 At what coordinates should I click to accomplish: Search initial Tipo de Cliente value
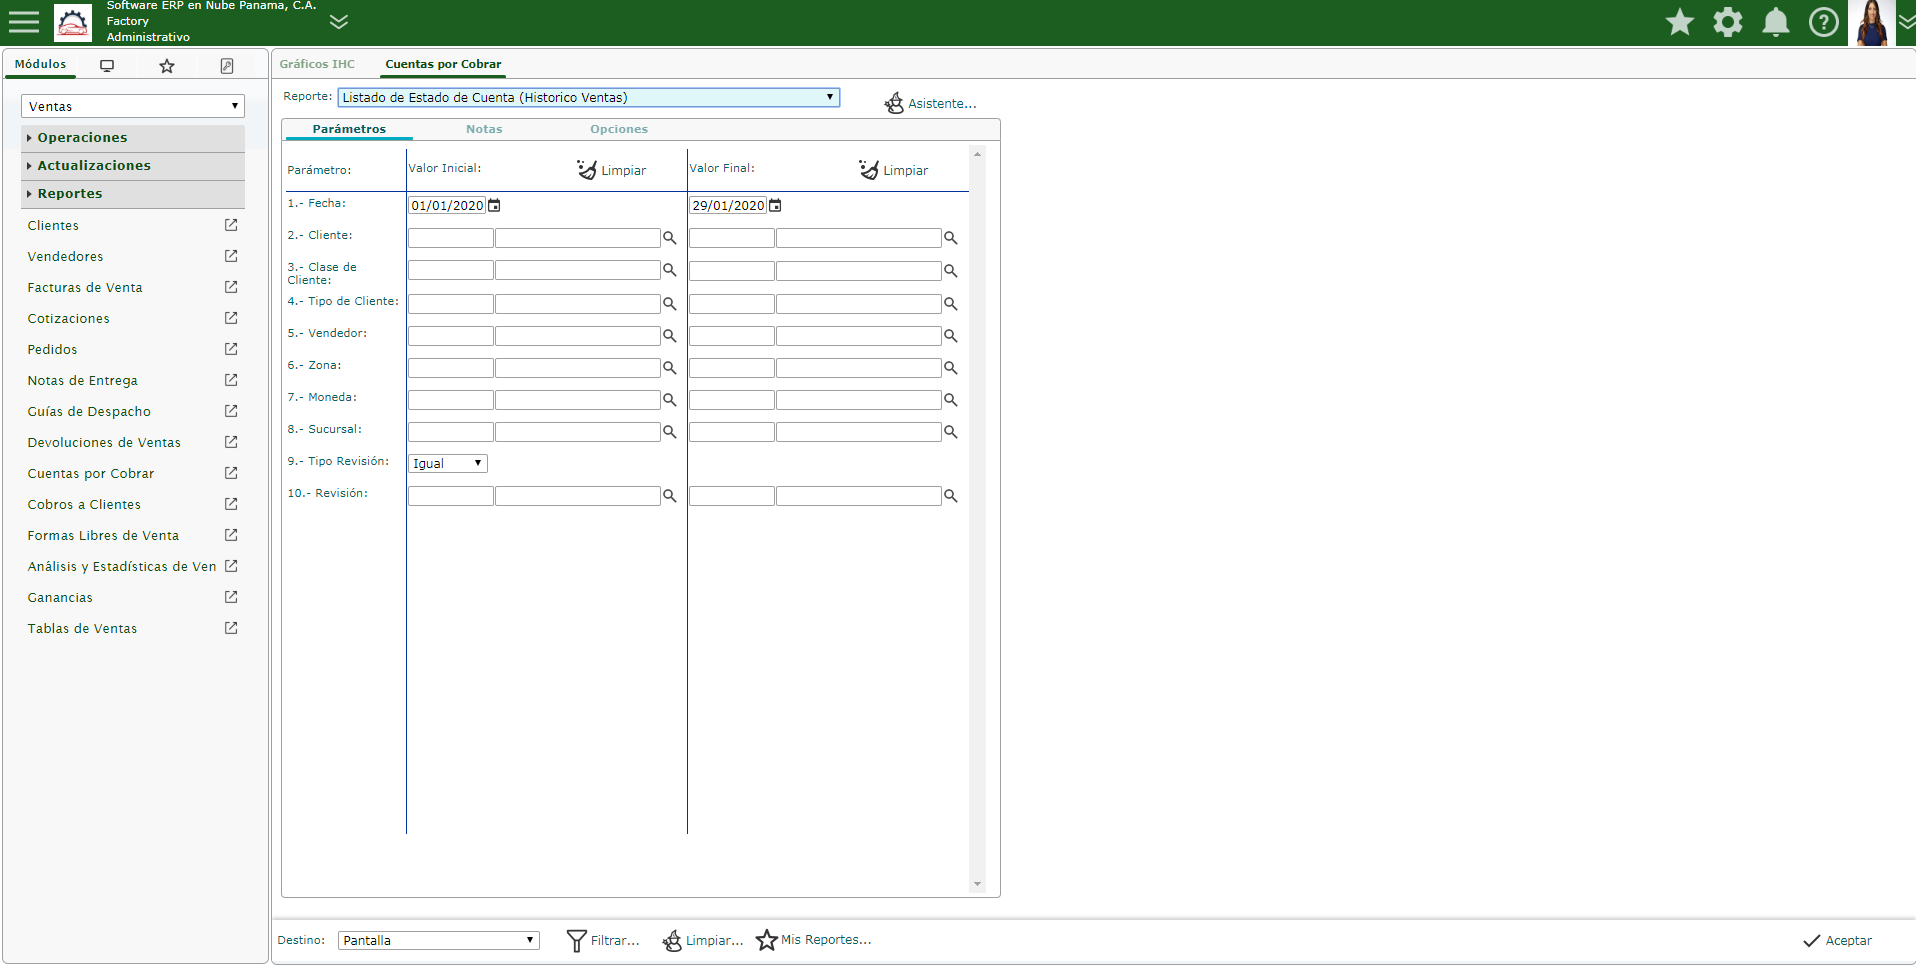click(670, 303)
